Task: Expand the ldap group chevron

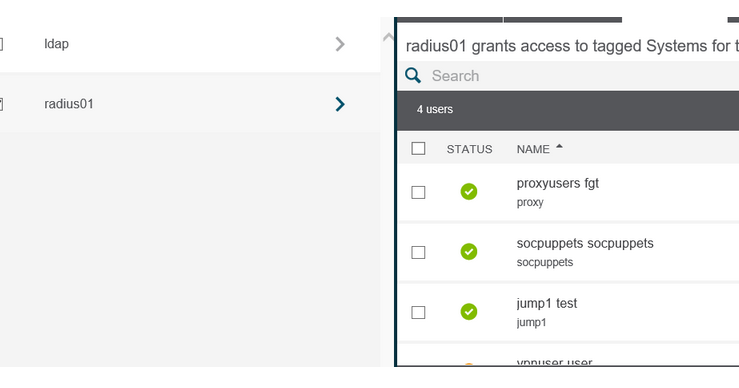Action: (x=340, y=44)
